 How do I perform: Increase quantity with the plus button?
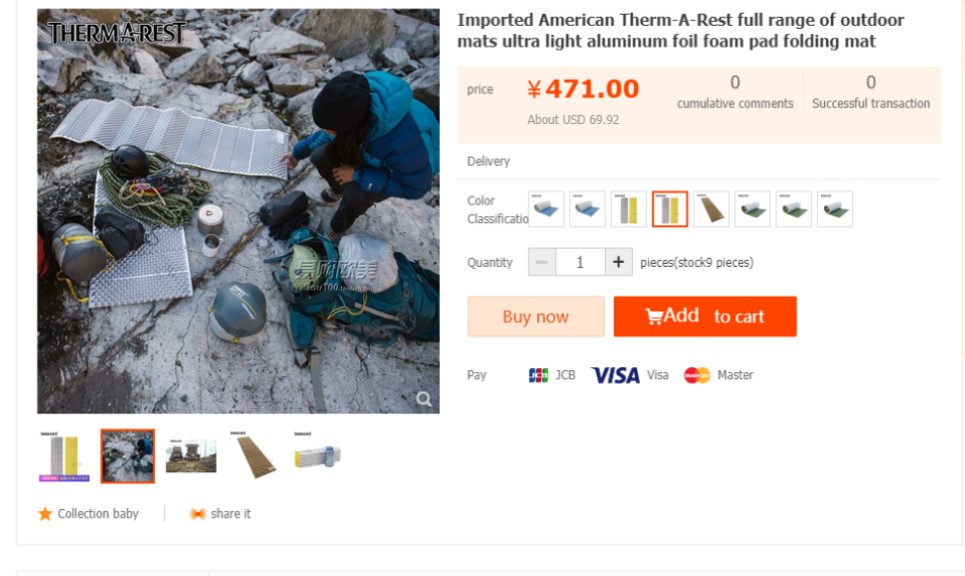pyautogui.click(x=618, y=262)
